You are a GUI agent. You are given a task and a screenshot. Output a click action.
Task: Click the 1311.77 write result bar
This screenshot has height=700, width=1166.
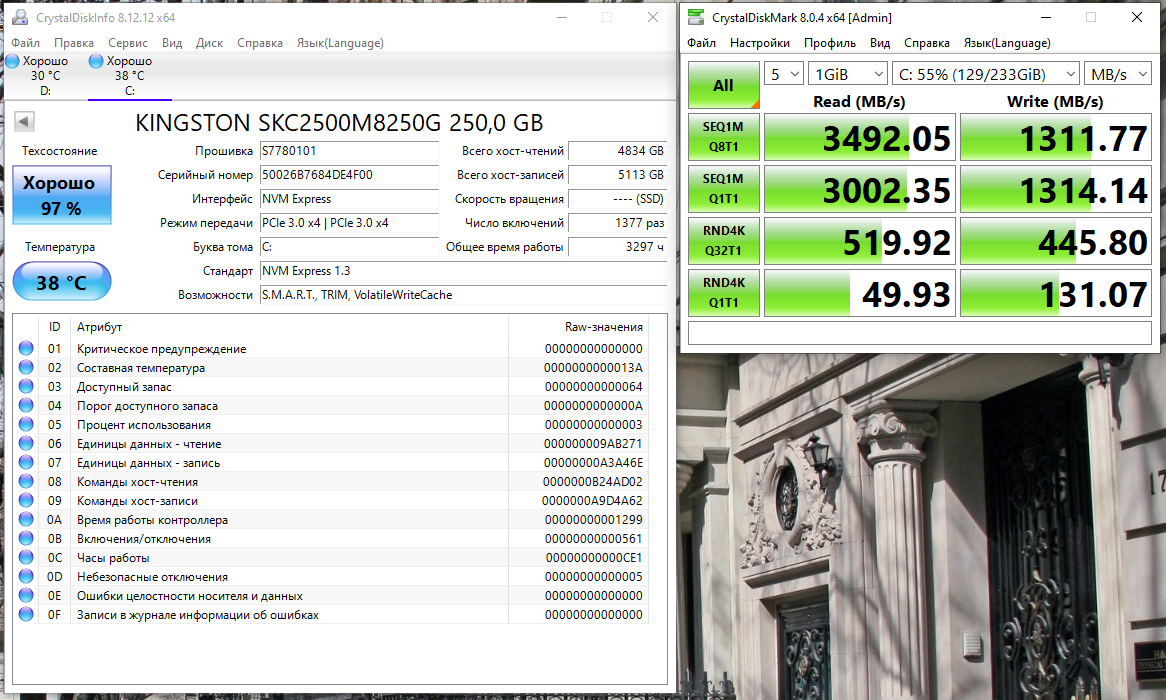pos(1056,137)
